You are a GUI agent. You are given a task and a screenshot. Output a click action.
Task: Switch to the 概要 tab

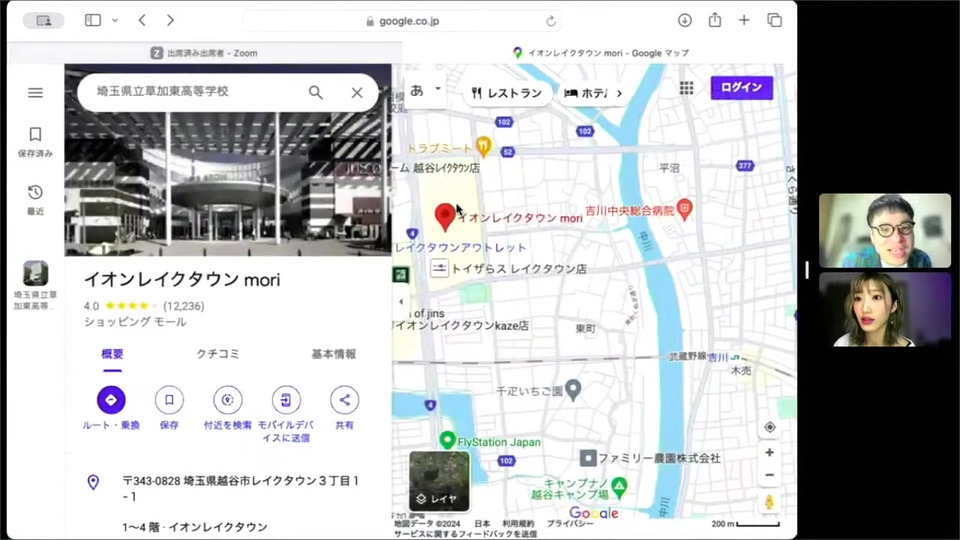click(x=112, y=354)
